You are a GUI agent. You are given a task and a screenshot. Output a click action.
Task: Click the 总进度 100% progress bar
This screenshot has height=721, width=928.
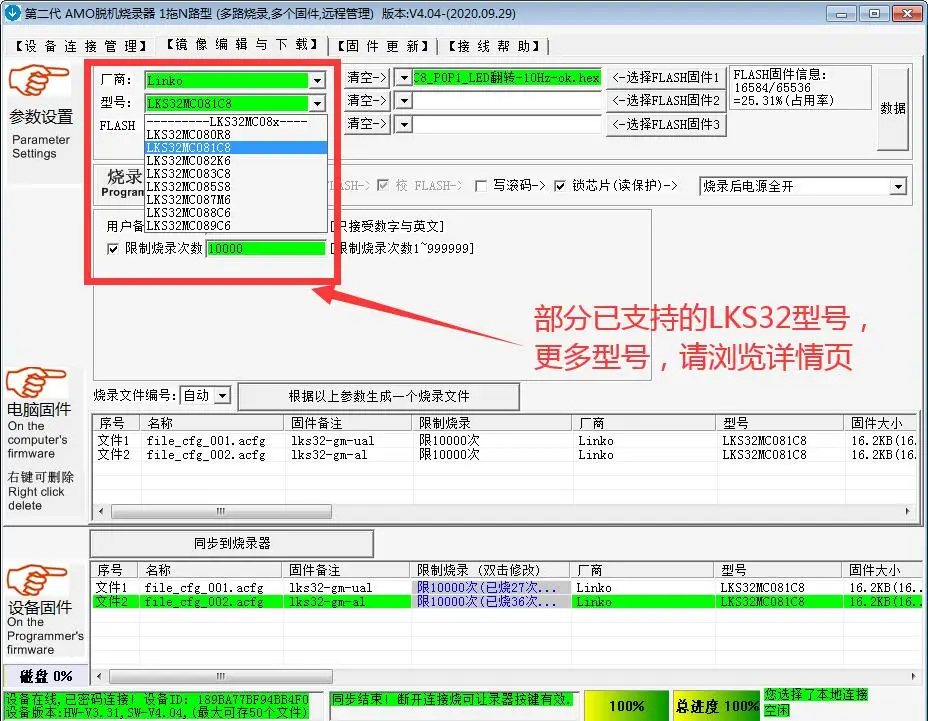[x=716, y=706]
